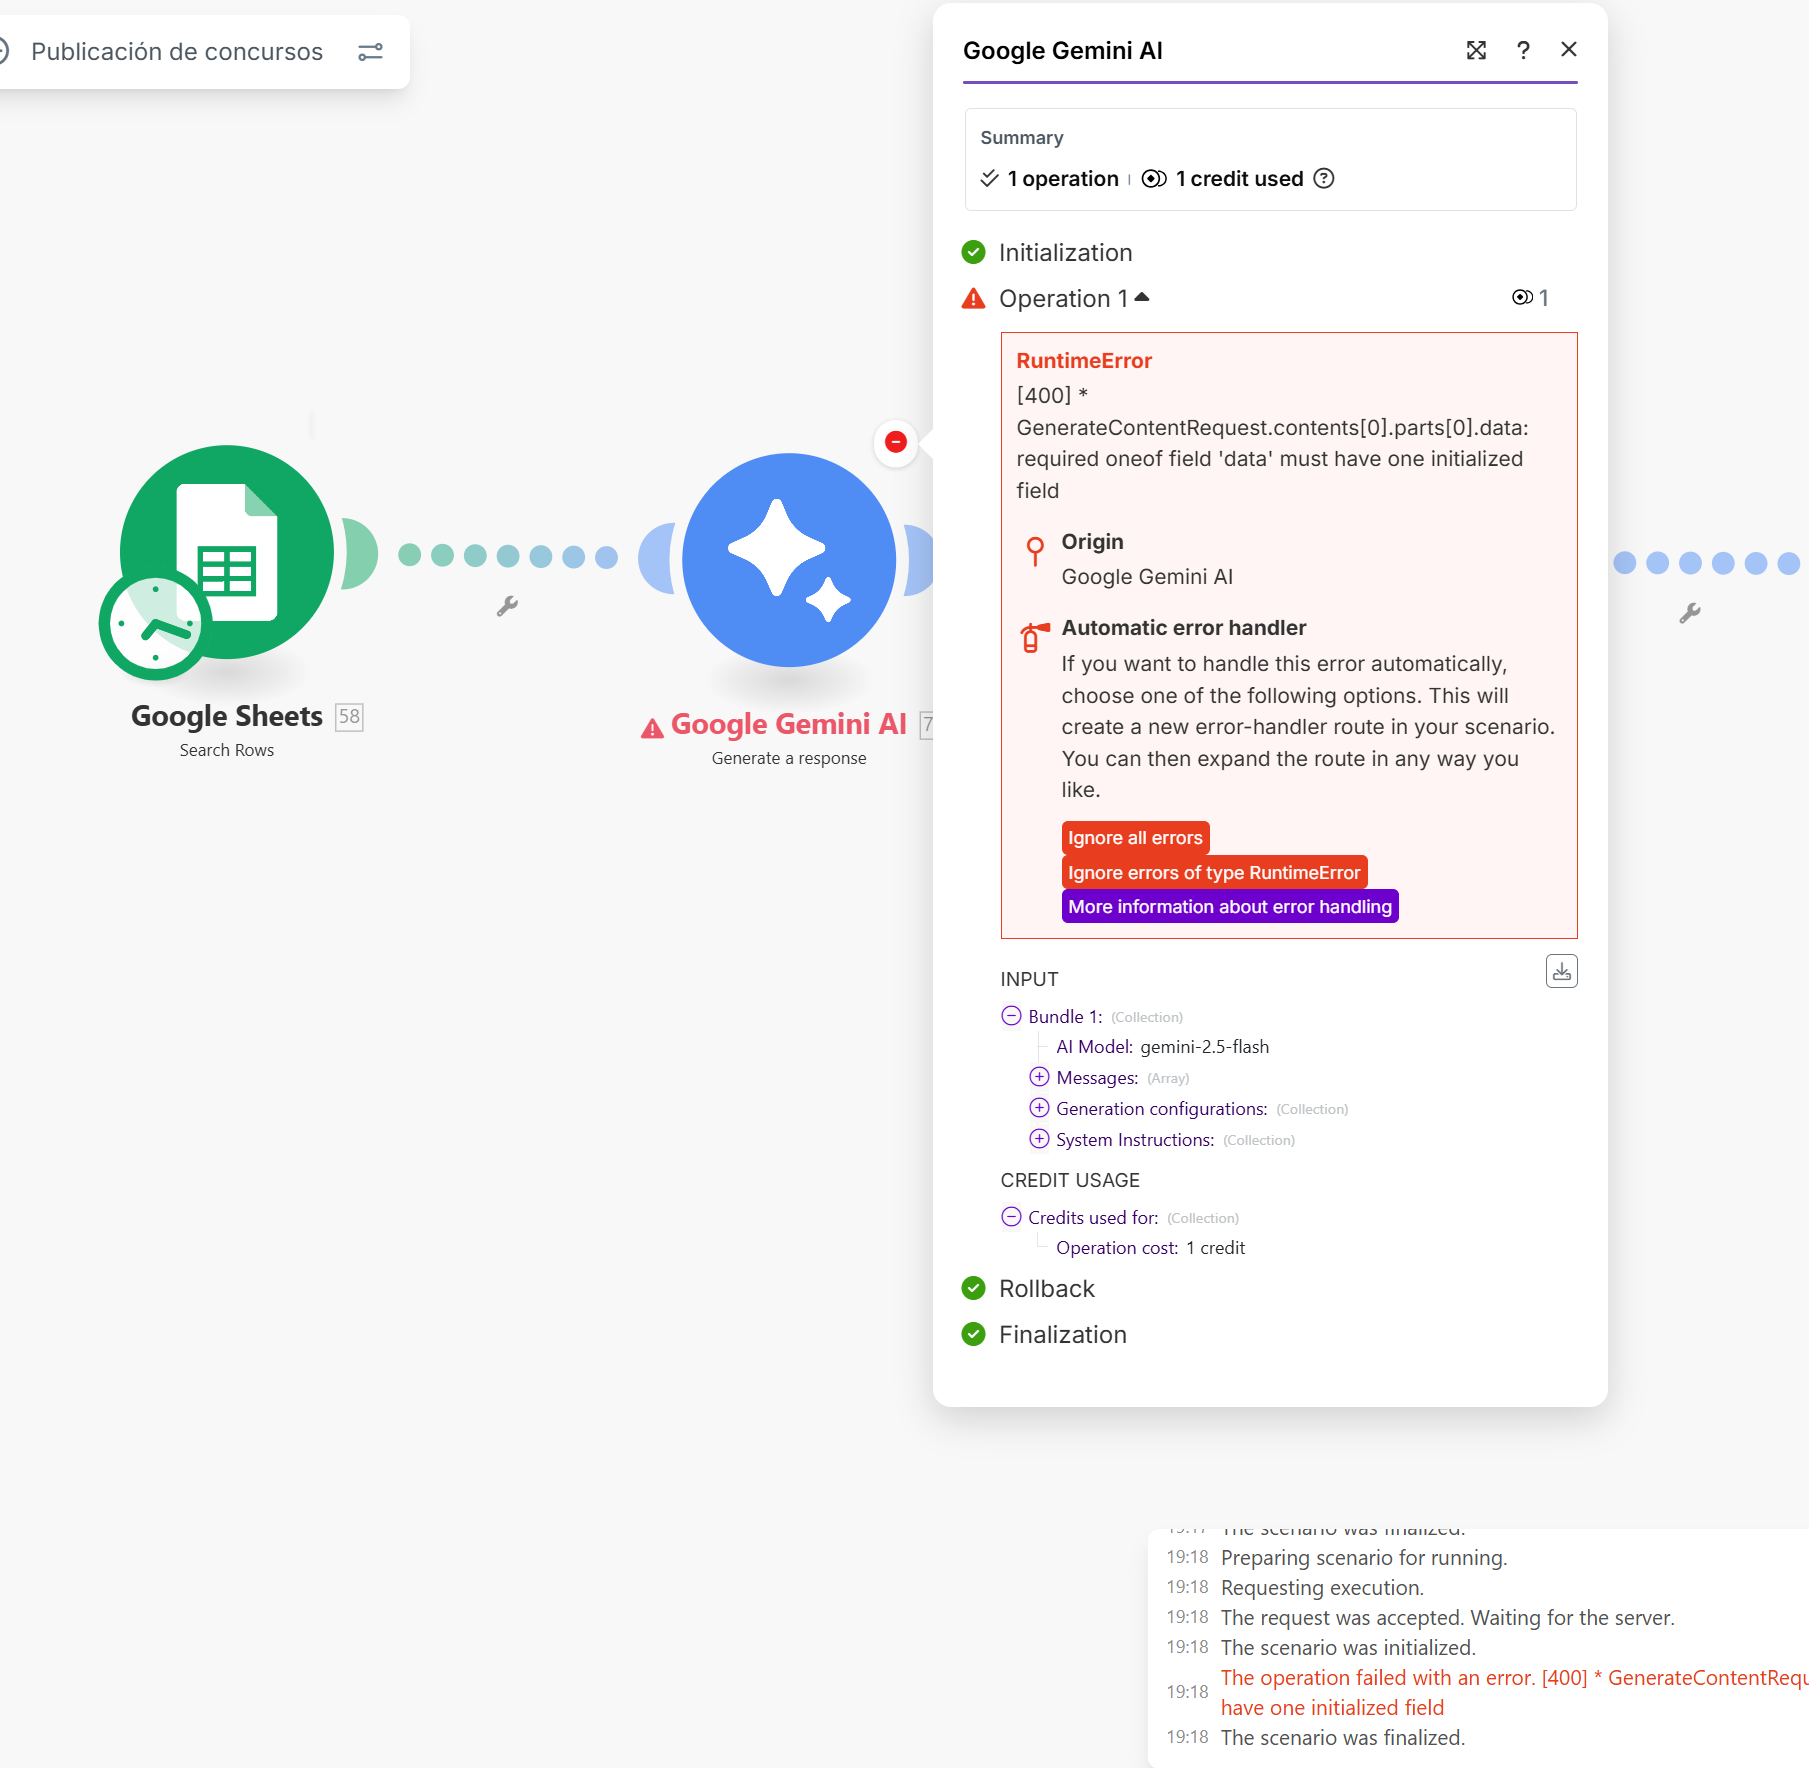Screen dimensions: 1809x1768
Task: Click the Google Sheets module label
Action: 227,716
